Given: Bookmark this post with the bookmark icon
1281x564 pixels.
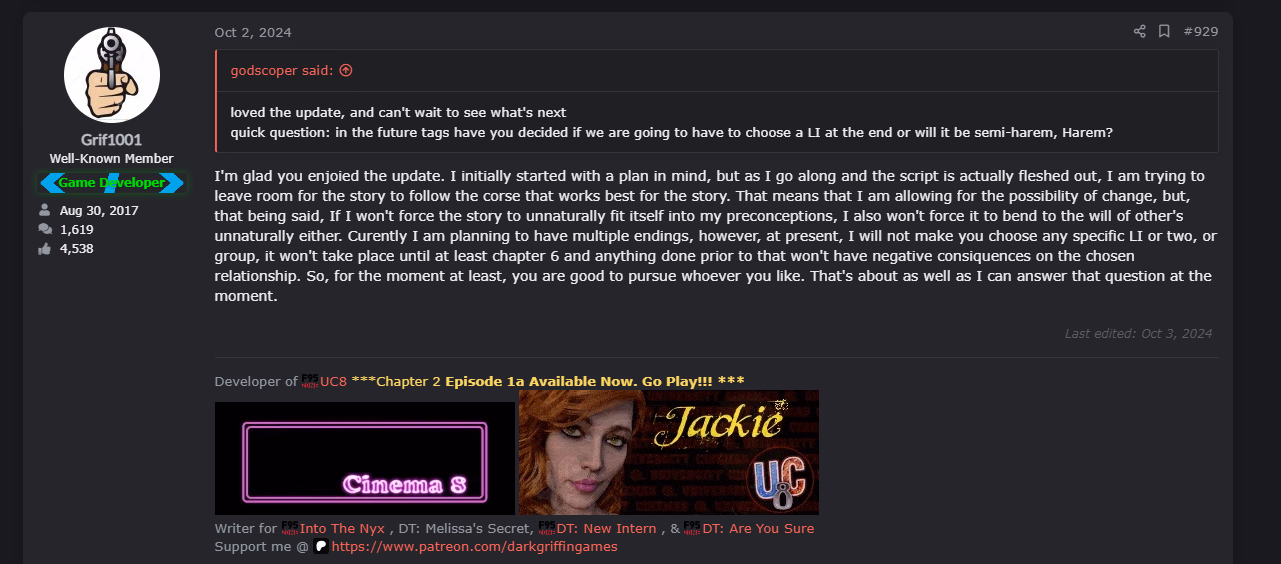Looking at the screenshot, I should point(1164,32).
